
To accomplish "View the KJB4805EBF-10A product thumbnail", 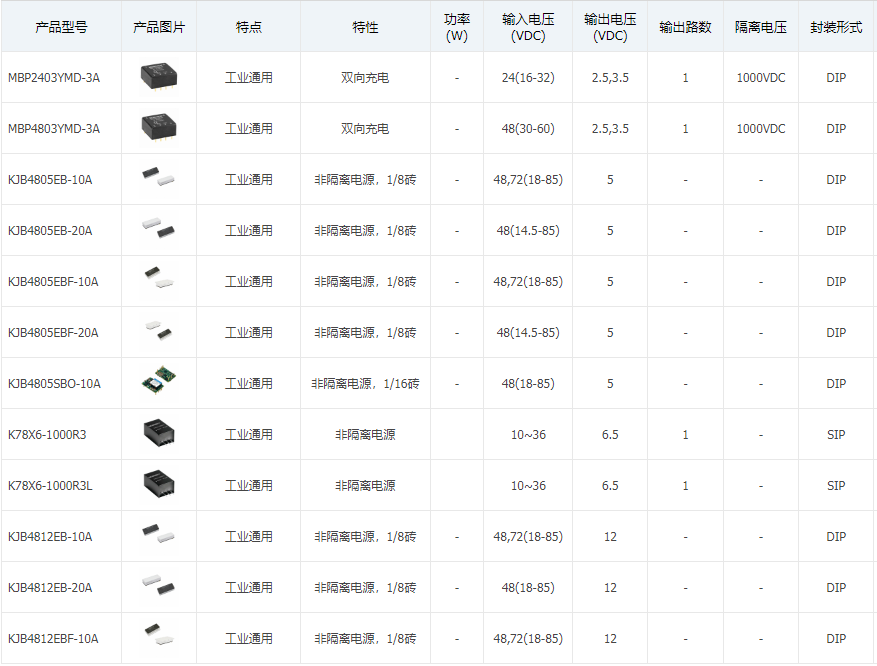I will (159, 277).
